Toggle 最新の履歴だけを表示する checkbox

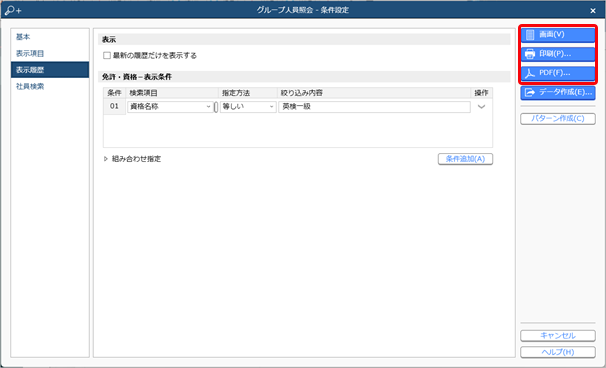coord(107,56)
